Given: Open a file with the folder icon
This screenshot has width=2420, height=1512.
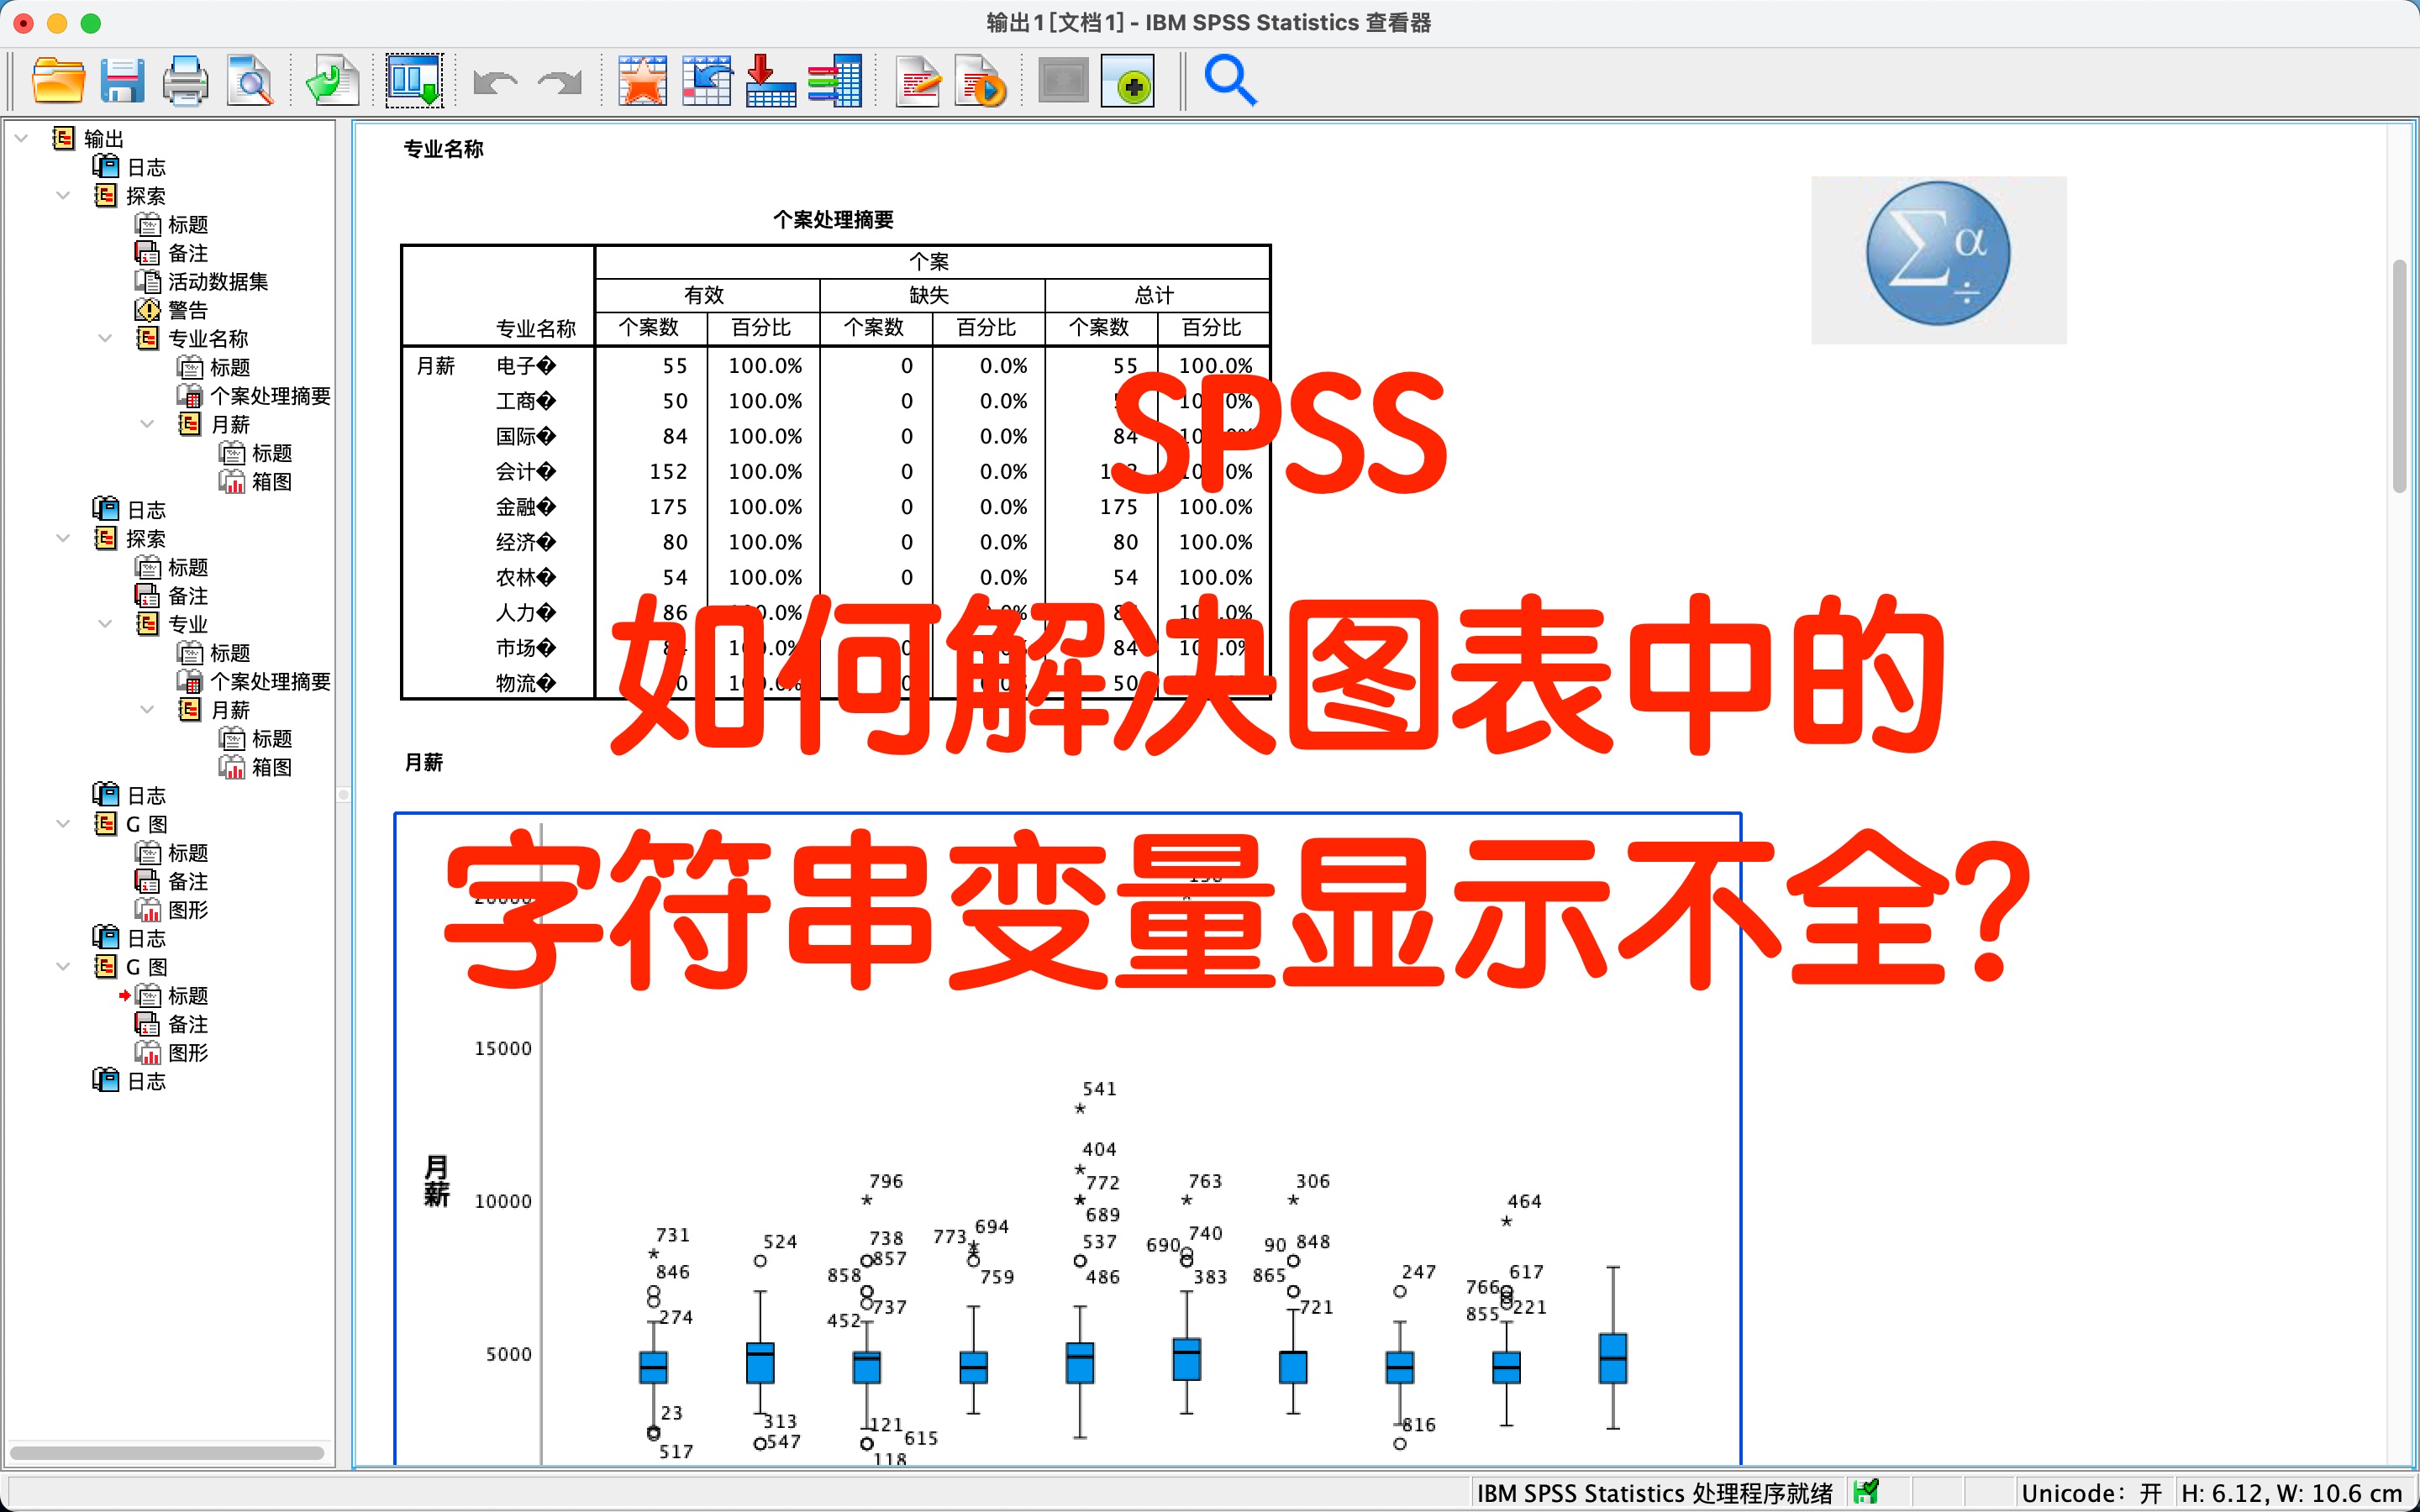Looking at the screenshot, I should (x=58, y=80).
